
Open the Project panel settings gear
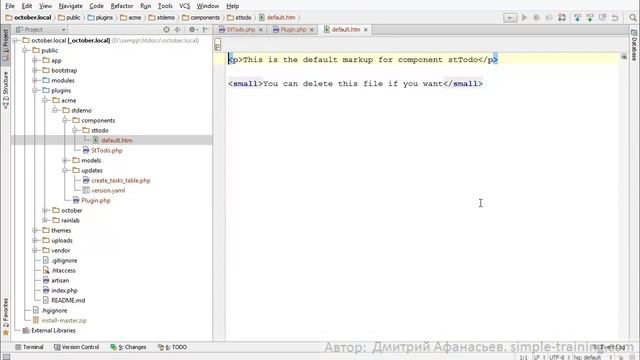coord(192,29)
